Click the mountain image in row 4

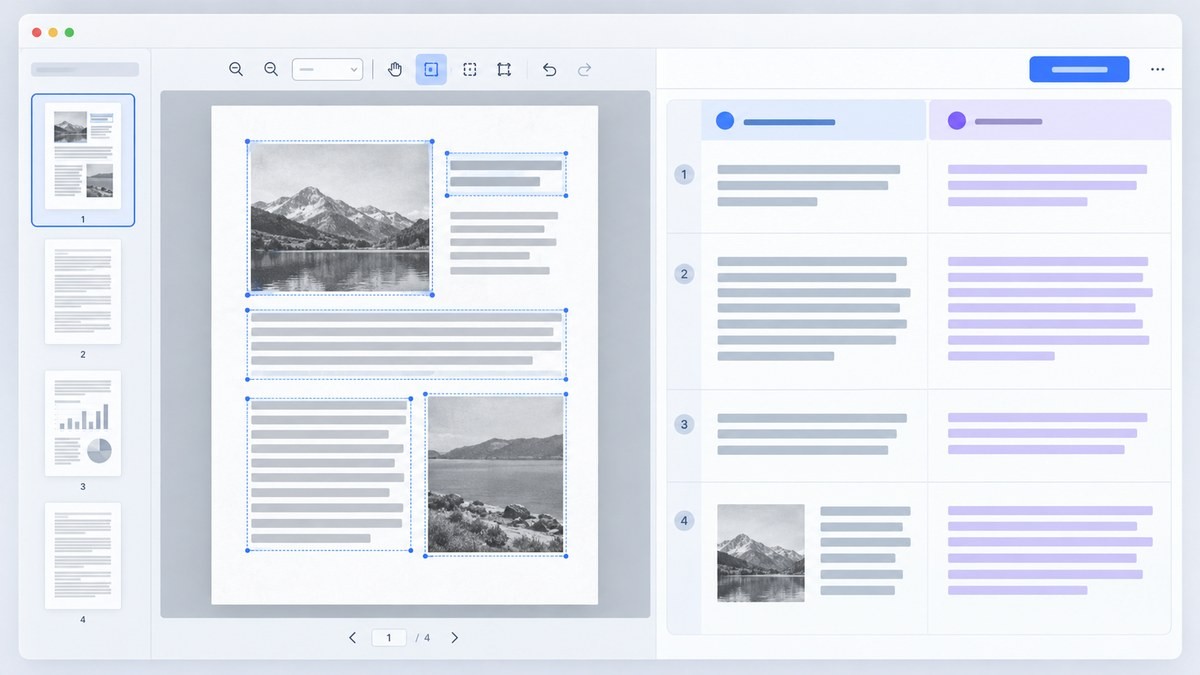761,552
